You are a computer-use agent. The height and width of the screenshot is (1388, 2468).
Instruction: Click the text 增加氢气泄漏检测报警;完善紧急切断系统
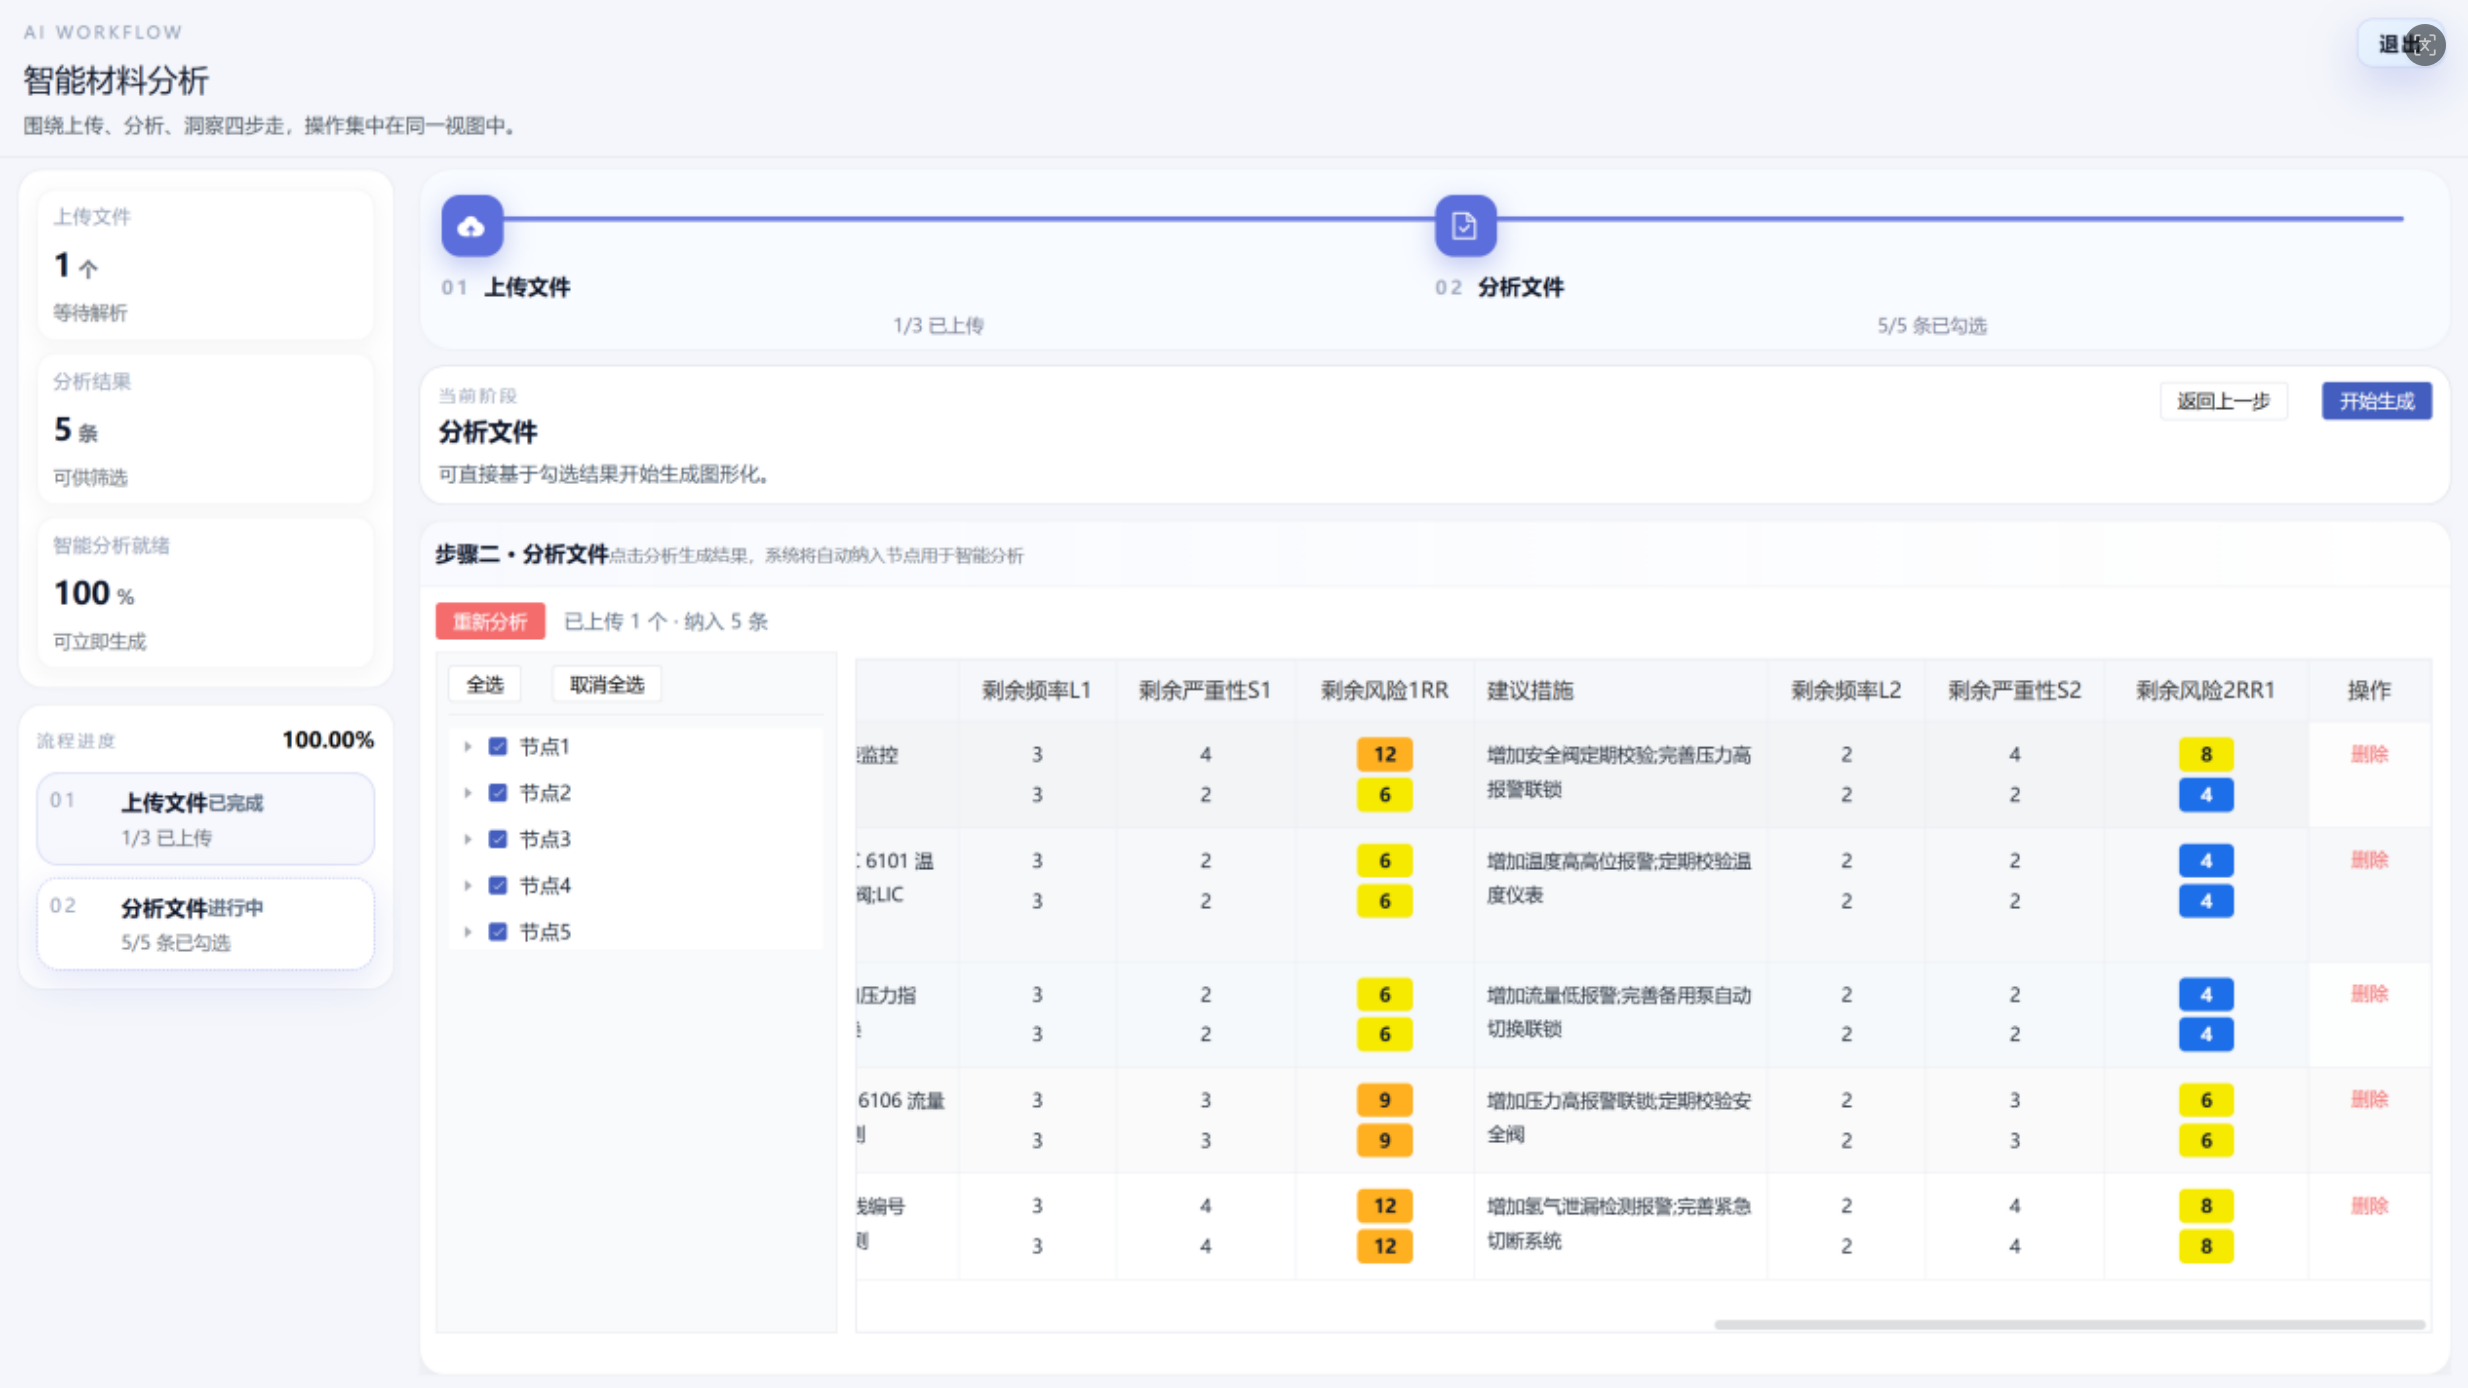tap(1619, 1223)
